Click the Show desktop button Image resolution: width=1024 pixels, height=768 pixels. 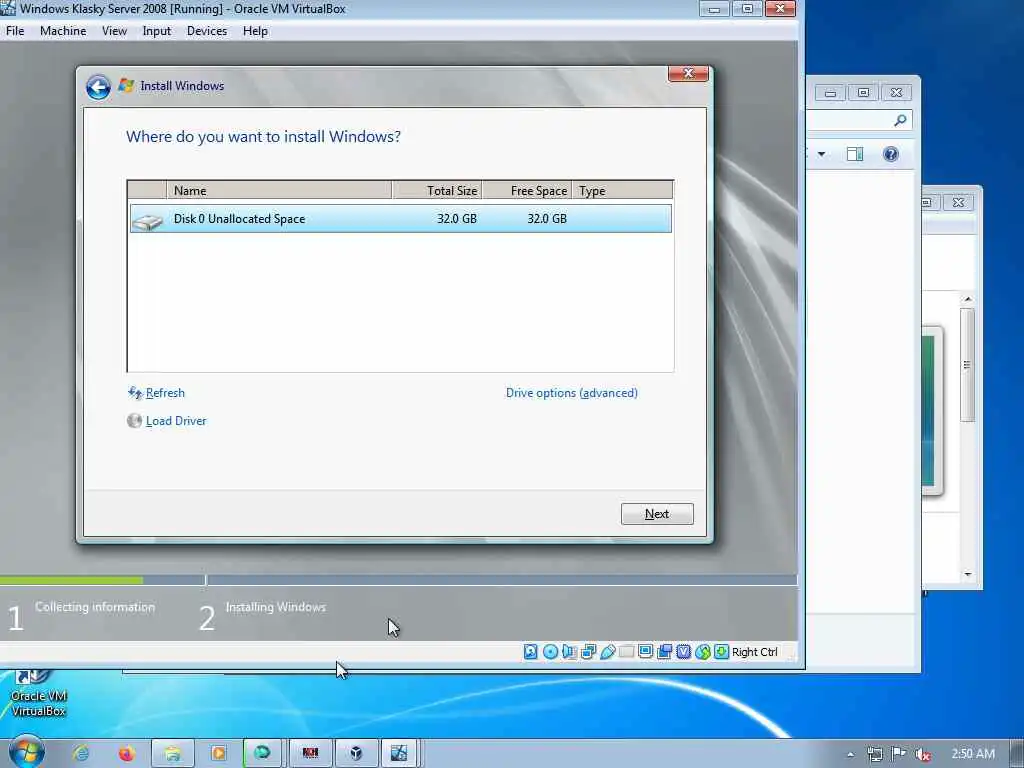[1017, 754]
